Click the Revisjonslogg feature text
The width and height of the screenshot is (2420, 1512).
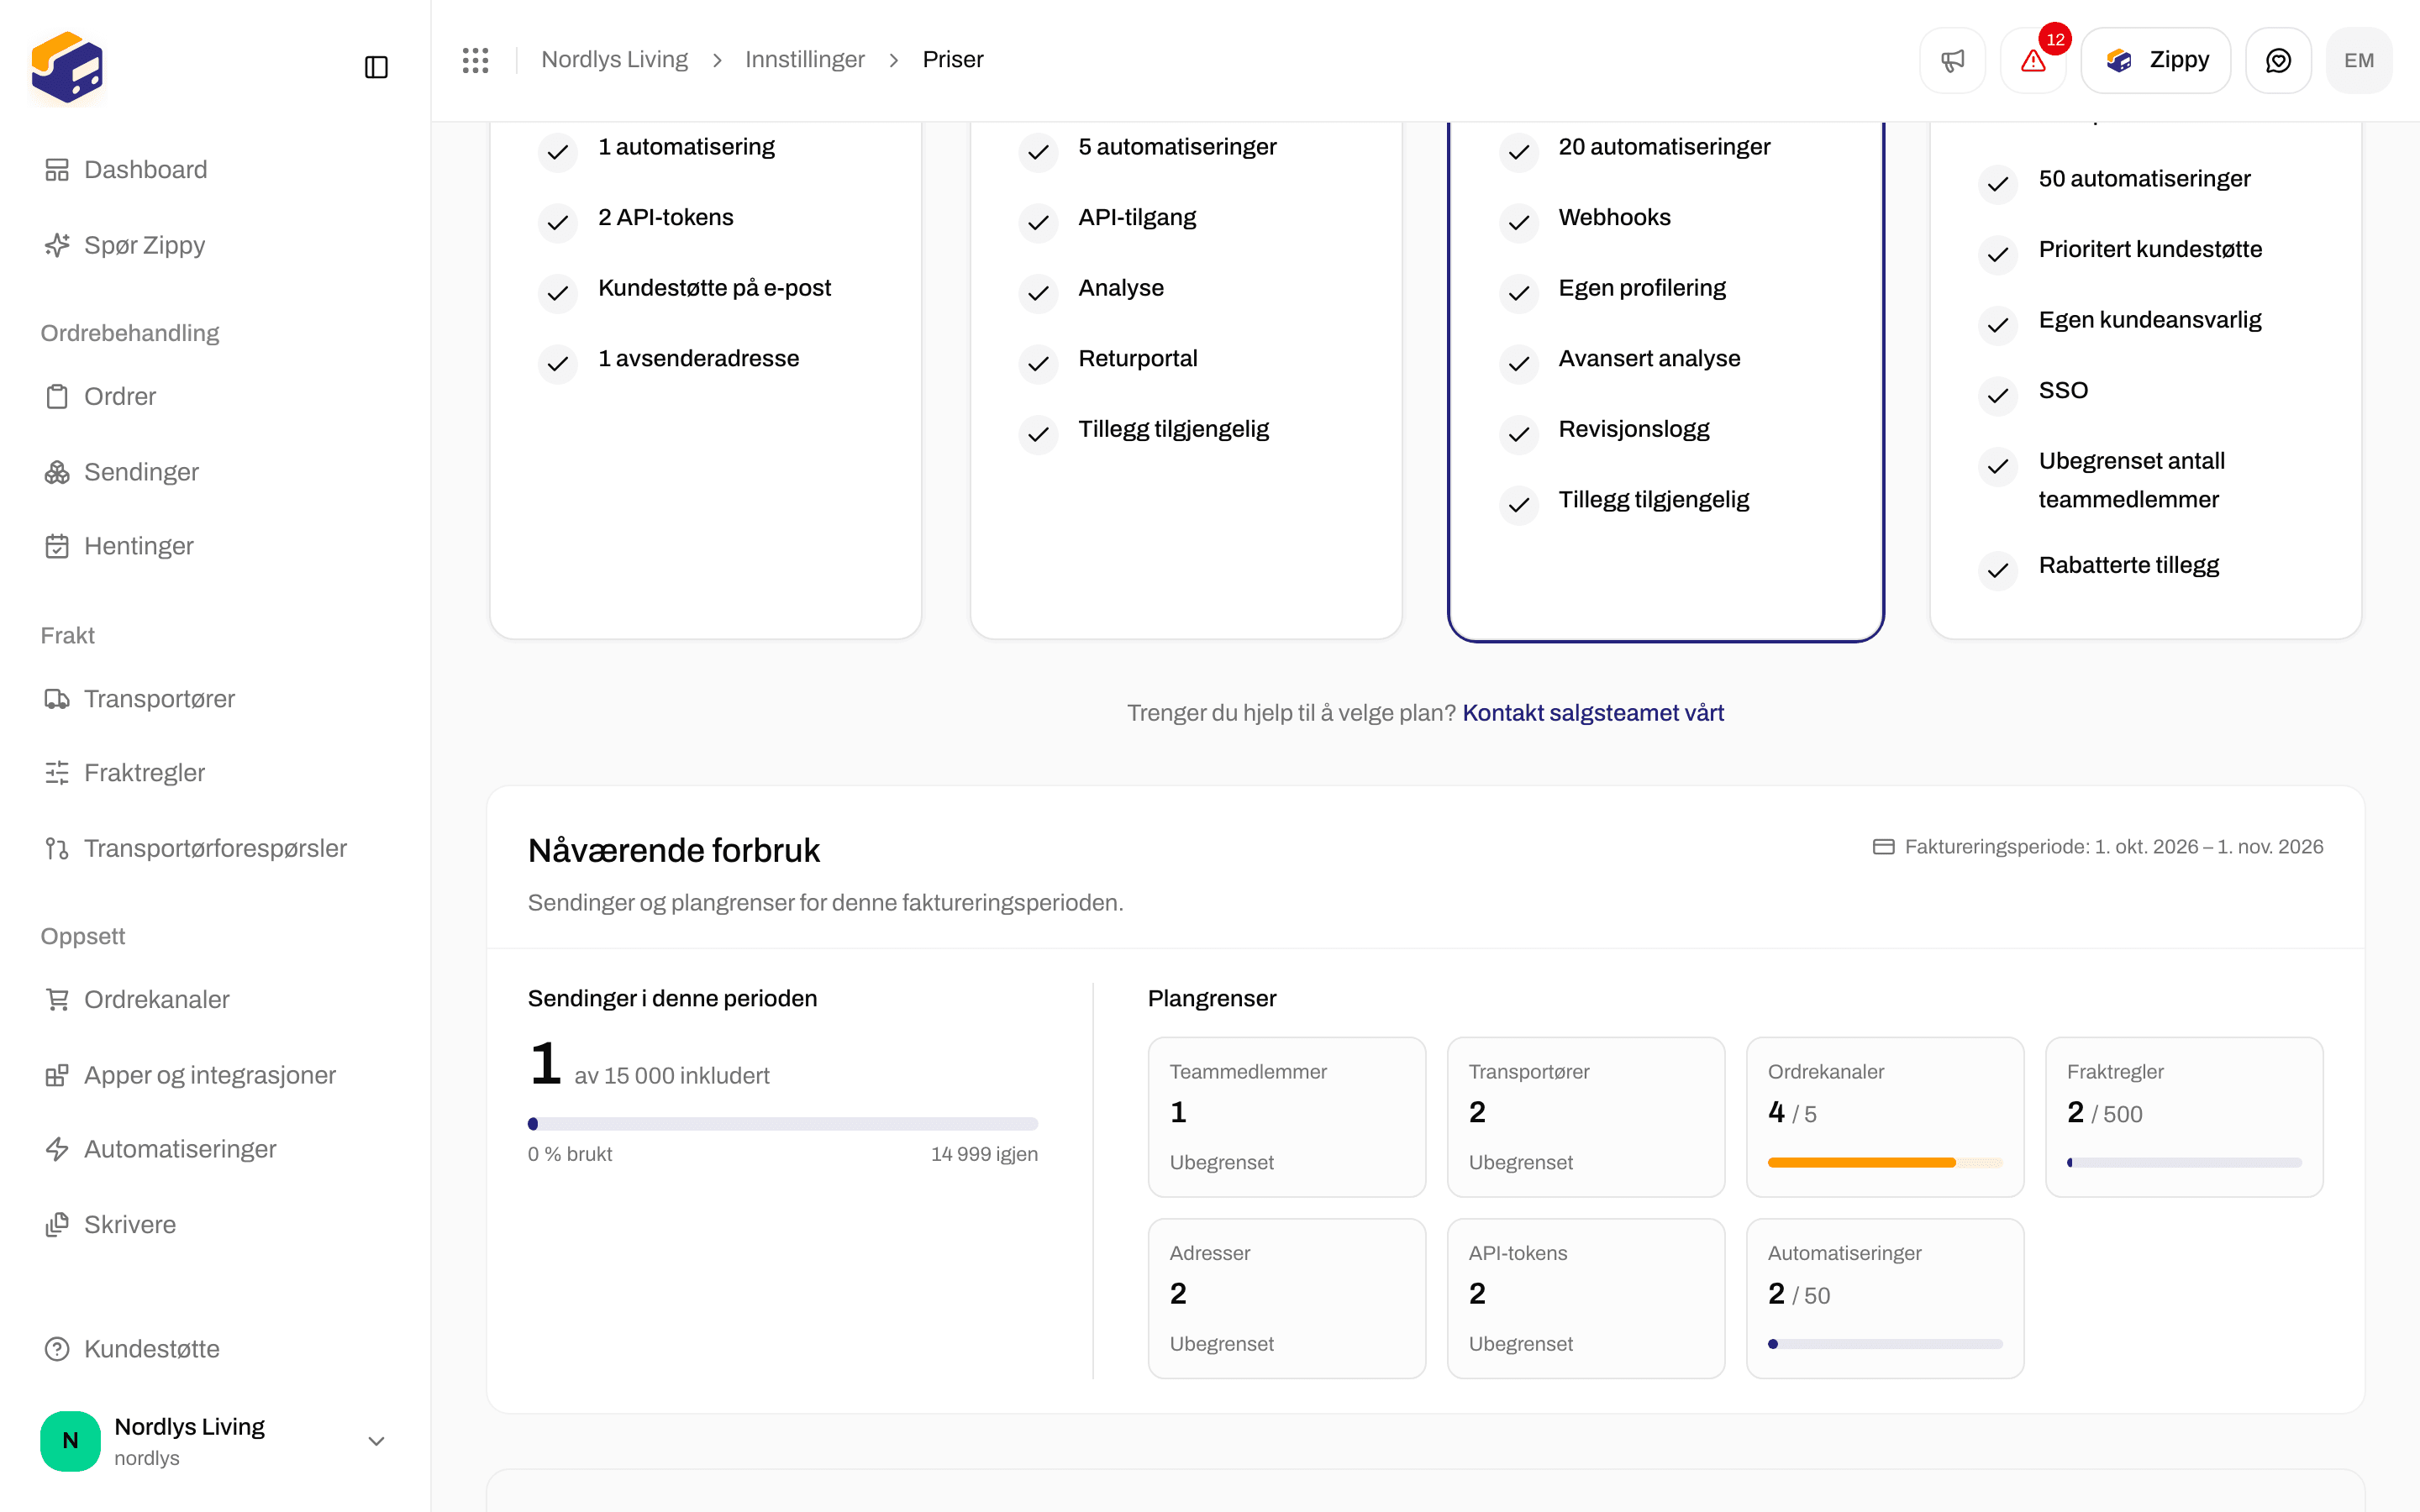pos(1634,430)
